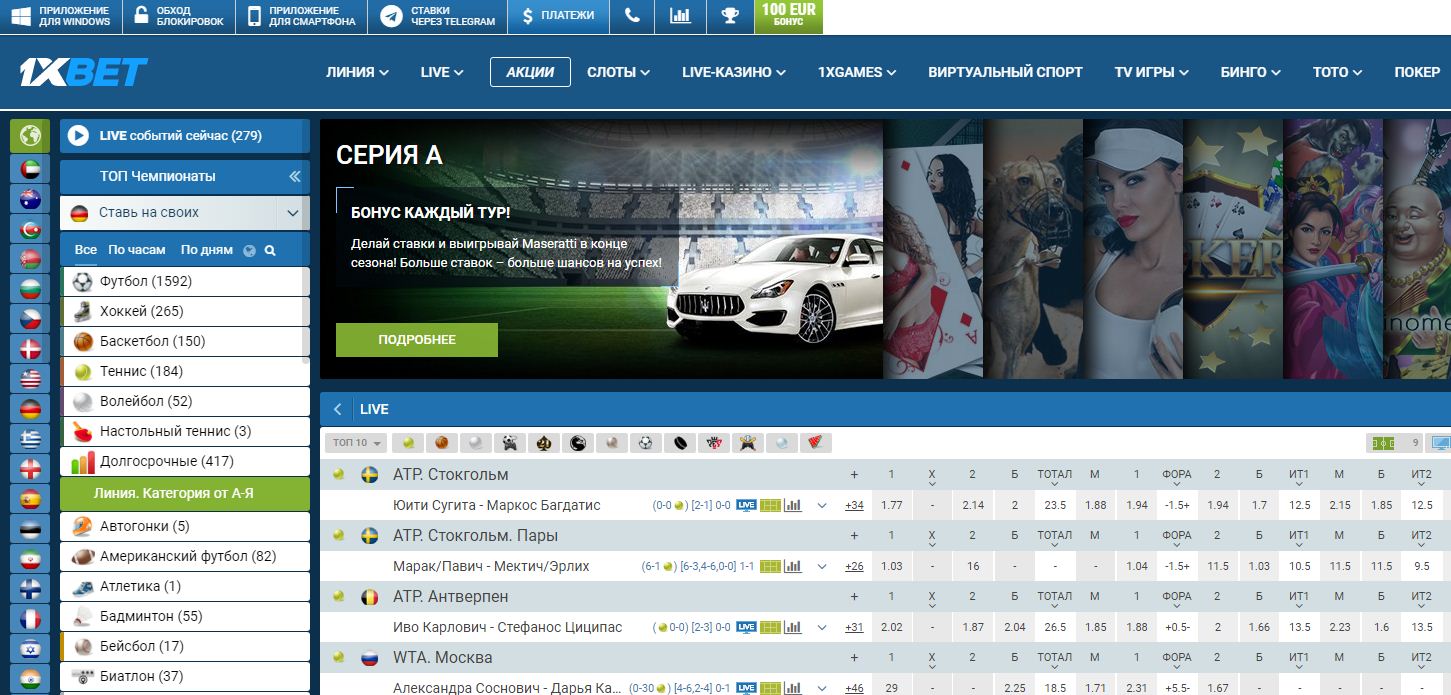Click the LIVE panel back arrow
The width and height of the screenshot is (1451, 695).
click(x=338, y=409)
